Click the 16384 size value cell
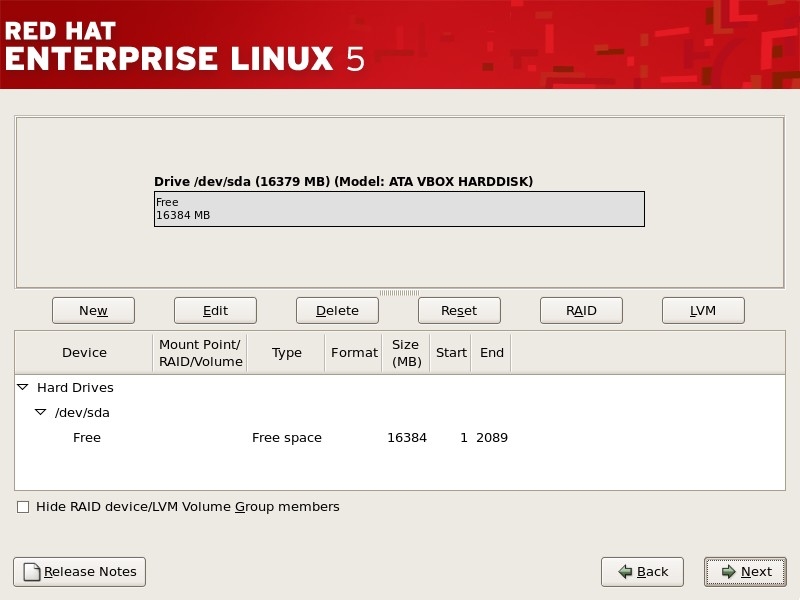The height and width of the screenshot is (600, 800). pos(407,437)
